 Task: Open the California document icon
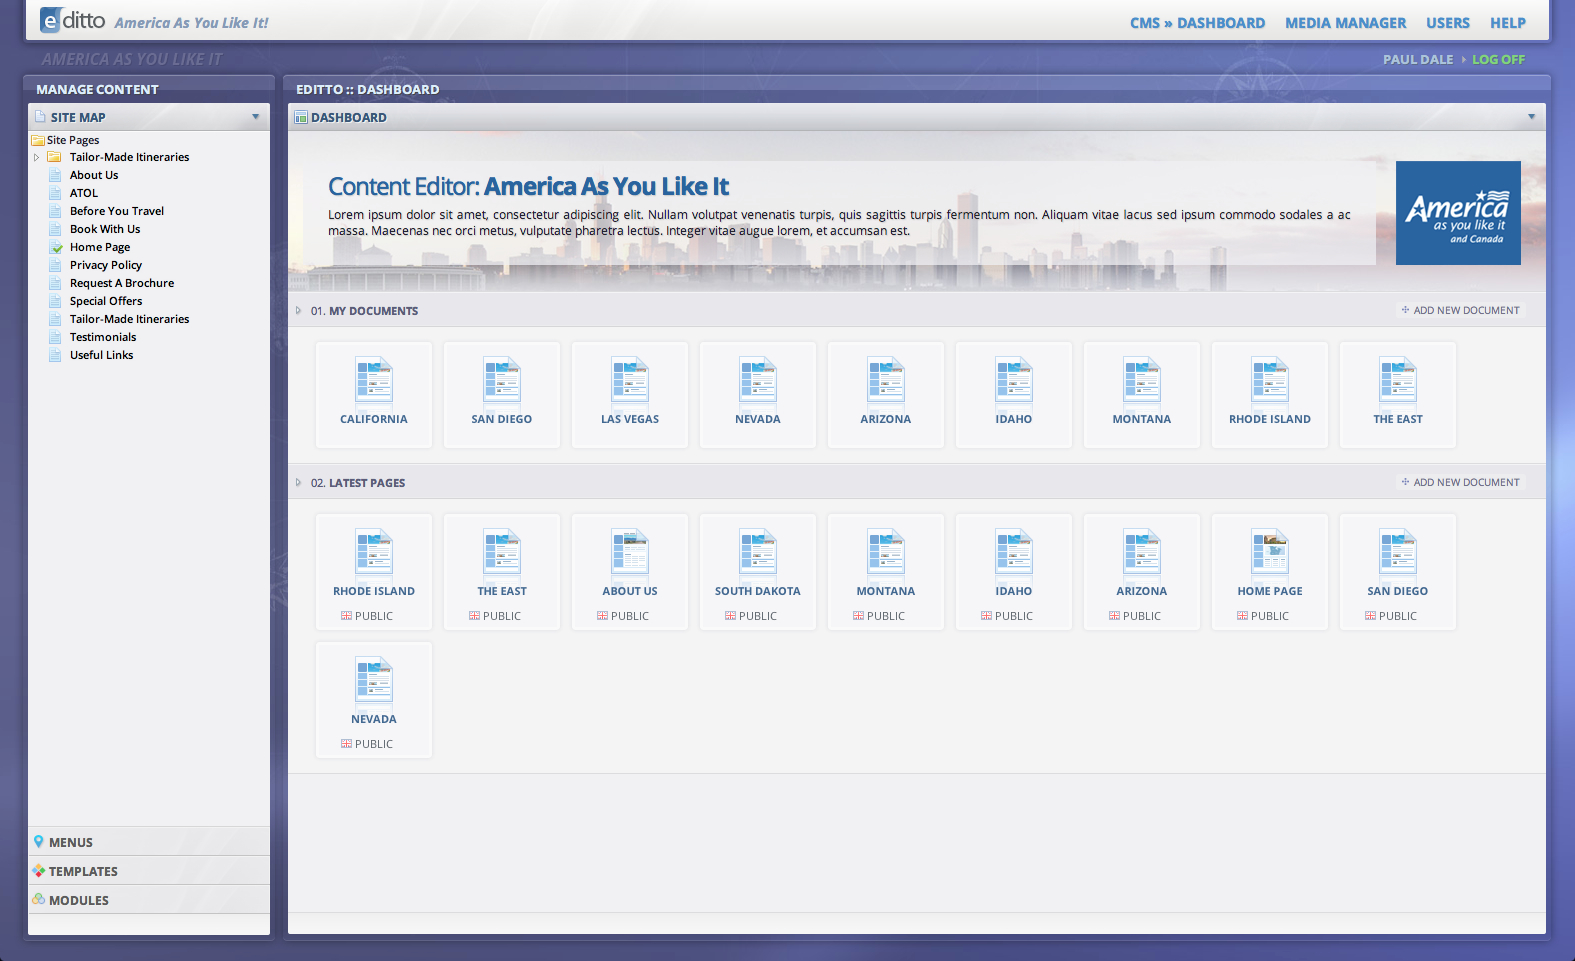[374, 380]
